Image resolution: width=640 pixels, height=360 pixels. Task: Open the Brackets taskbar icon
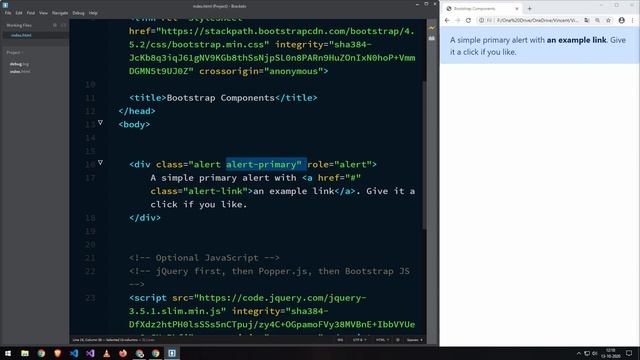coord(172,353)
